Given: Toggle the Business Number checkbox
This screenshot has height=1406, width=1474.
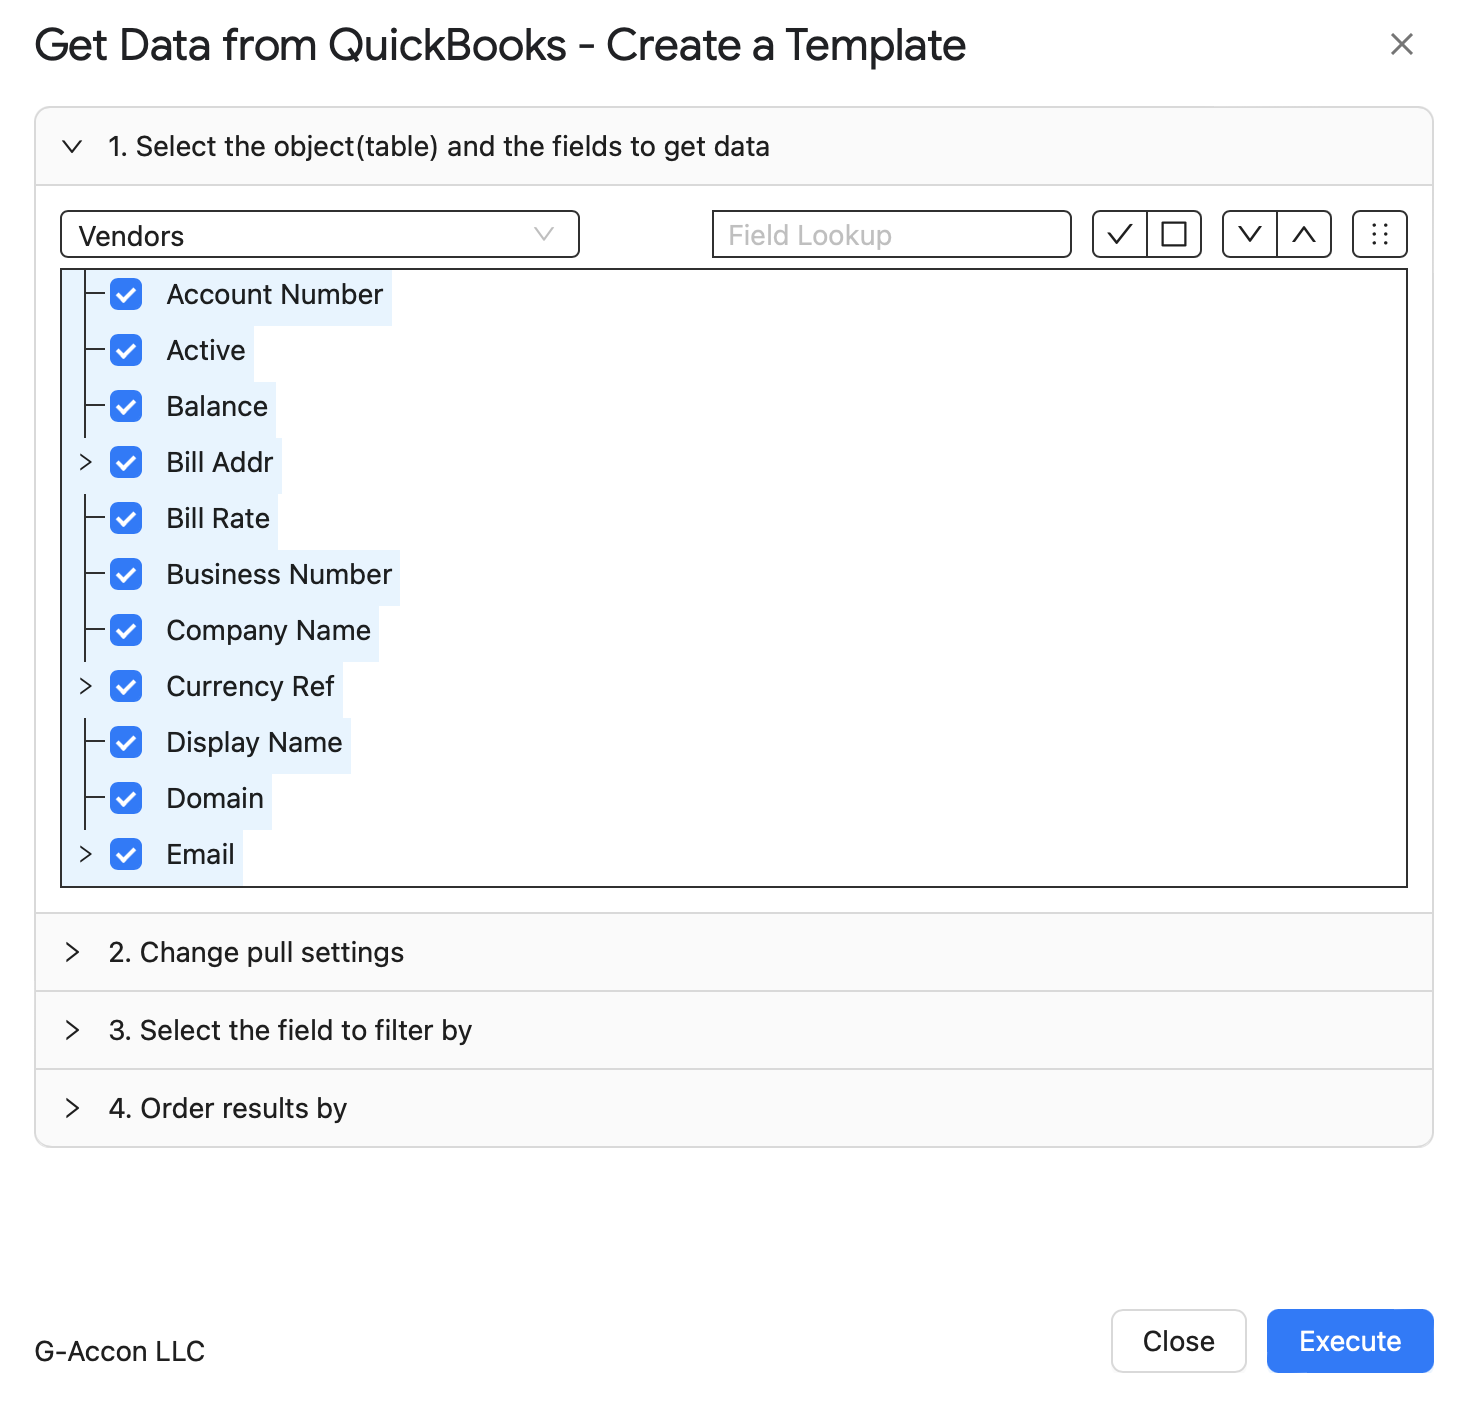Looking at the screenshot, I should [x=126, y=574].
